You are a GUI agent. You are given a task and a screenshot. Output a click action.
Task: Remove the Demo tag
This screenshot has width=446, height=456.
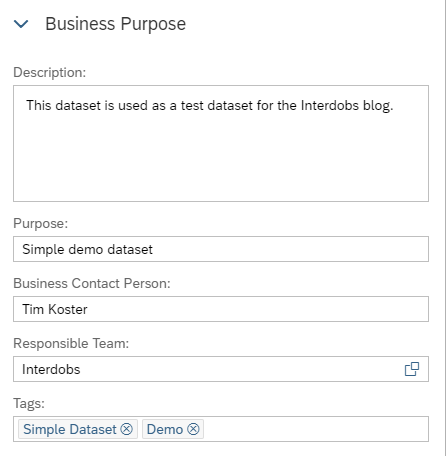click(193, 429)
